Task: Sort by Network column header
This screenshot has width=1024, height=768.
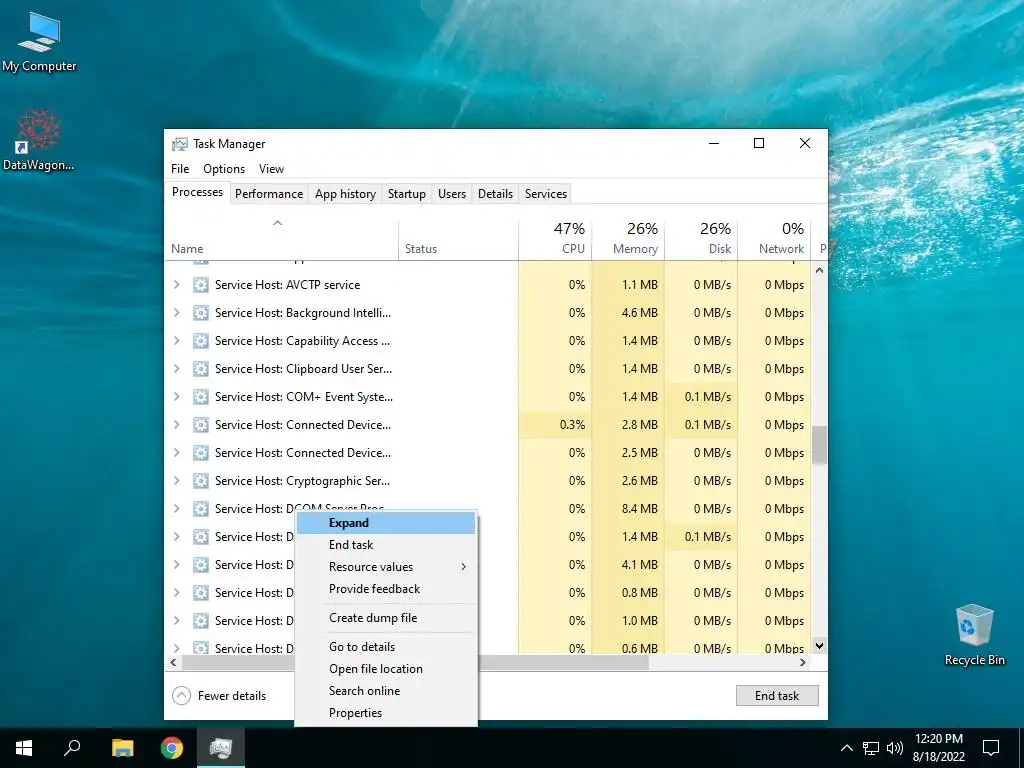Action: coord(775,238)
